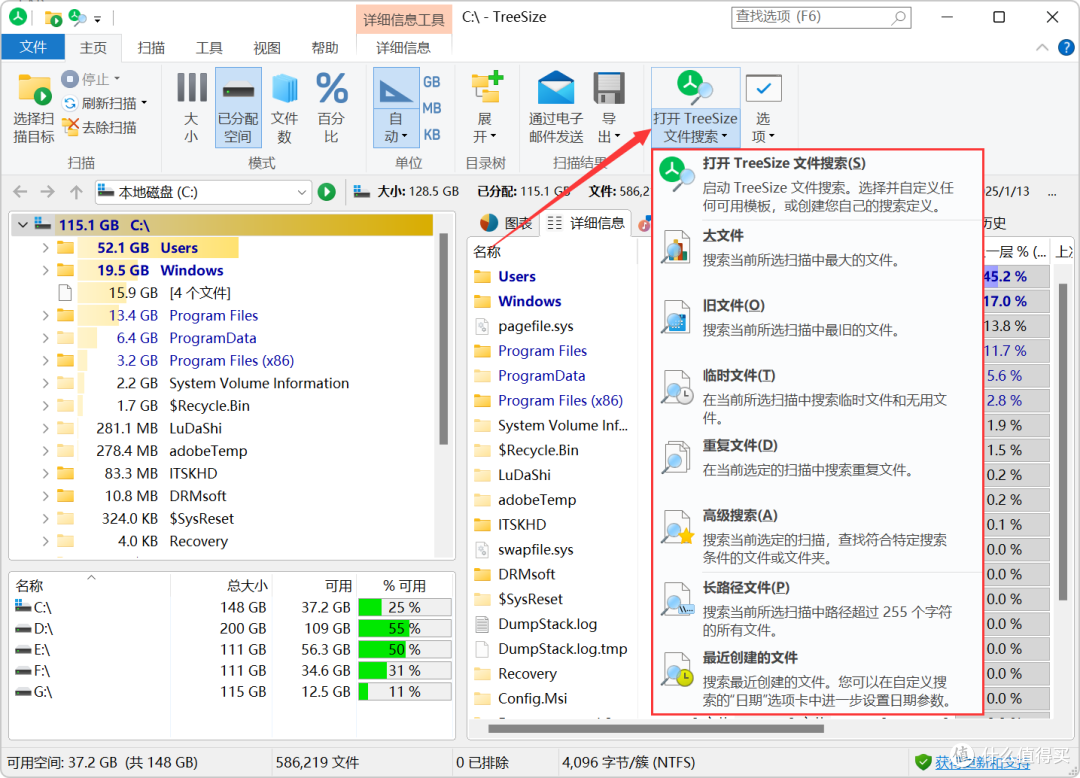Click the forward navigation arrow

(47, 192)
